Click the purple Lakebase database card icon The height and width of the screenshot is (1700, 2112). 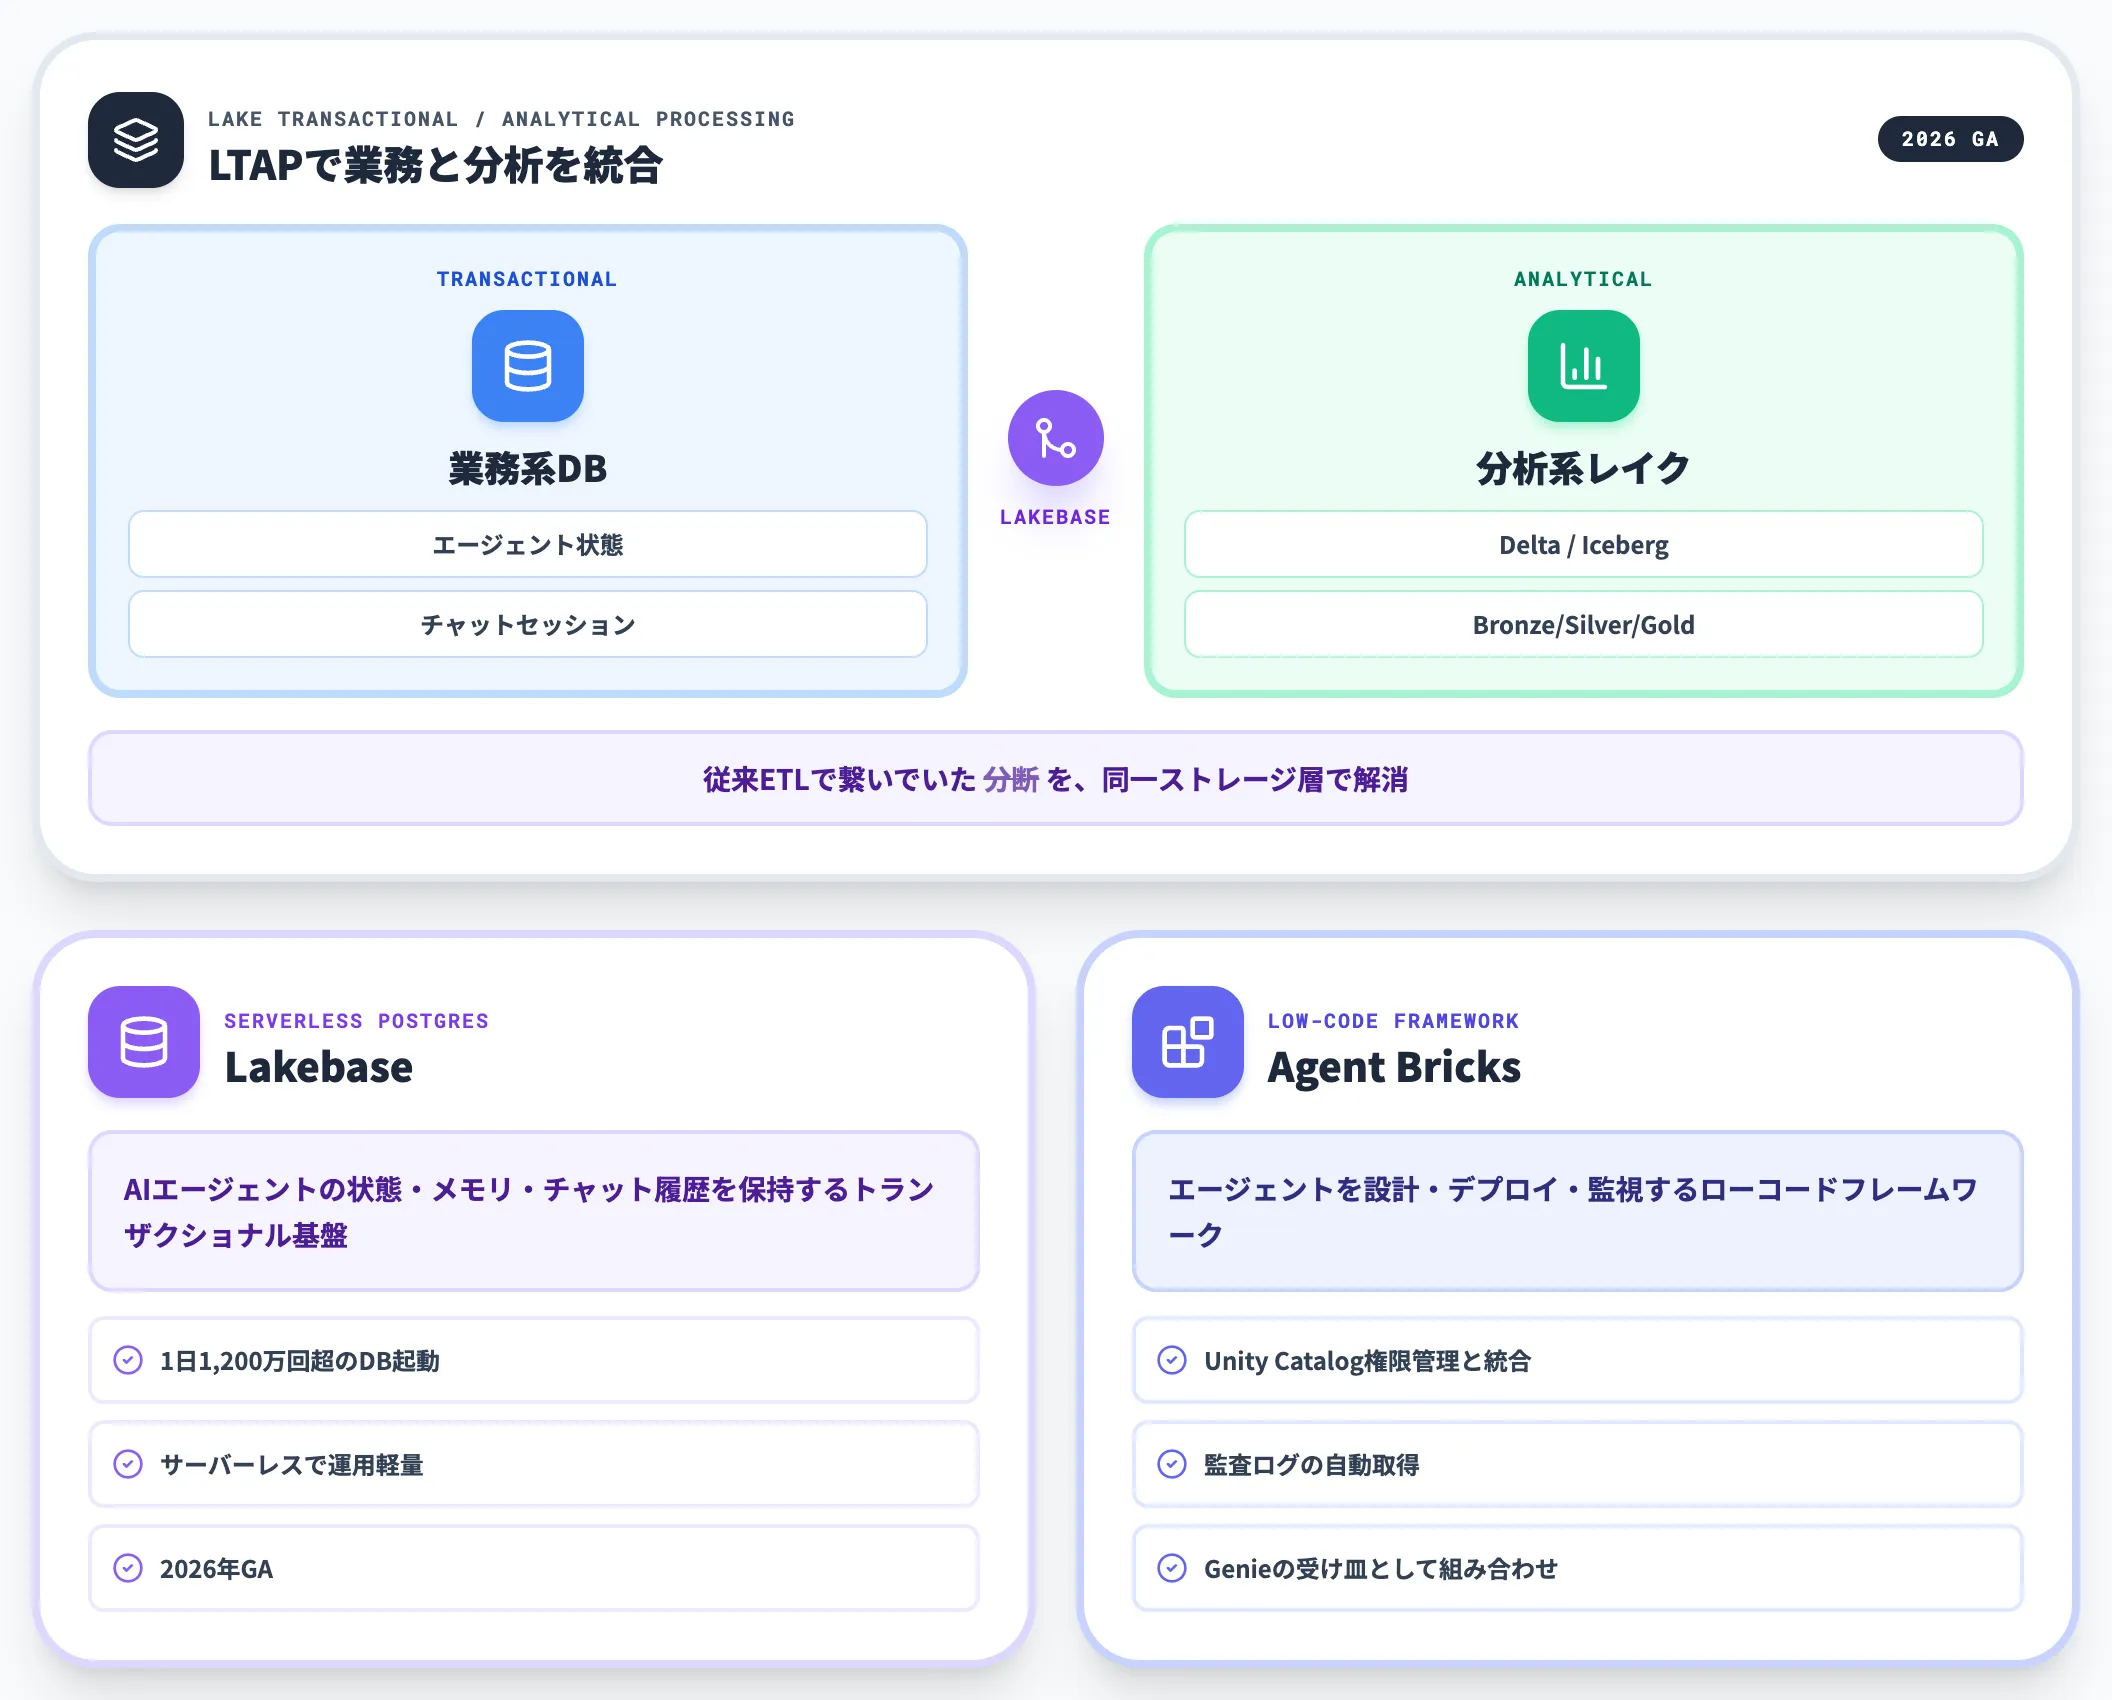point(144,1042)
